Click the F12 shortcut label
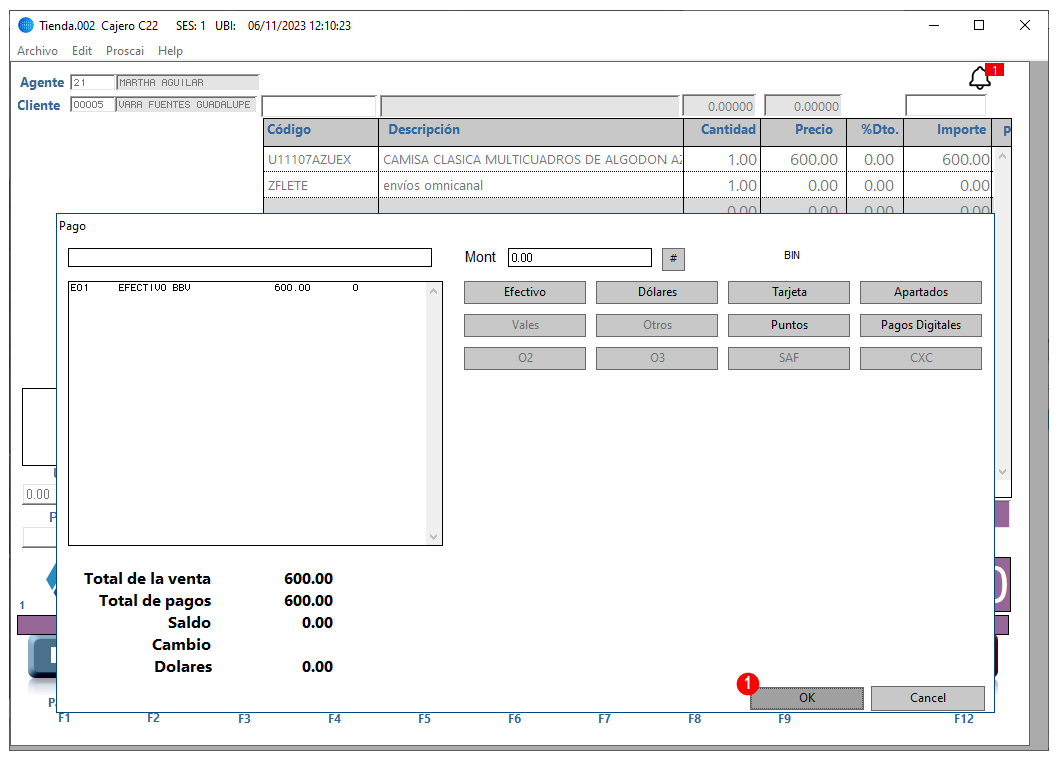1058x758 pixels. [x=964, y=719]
